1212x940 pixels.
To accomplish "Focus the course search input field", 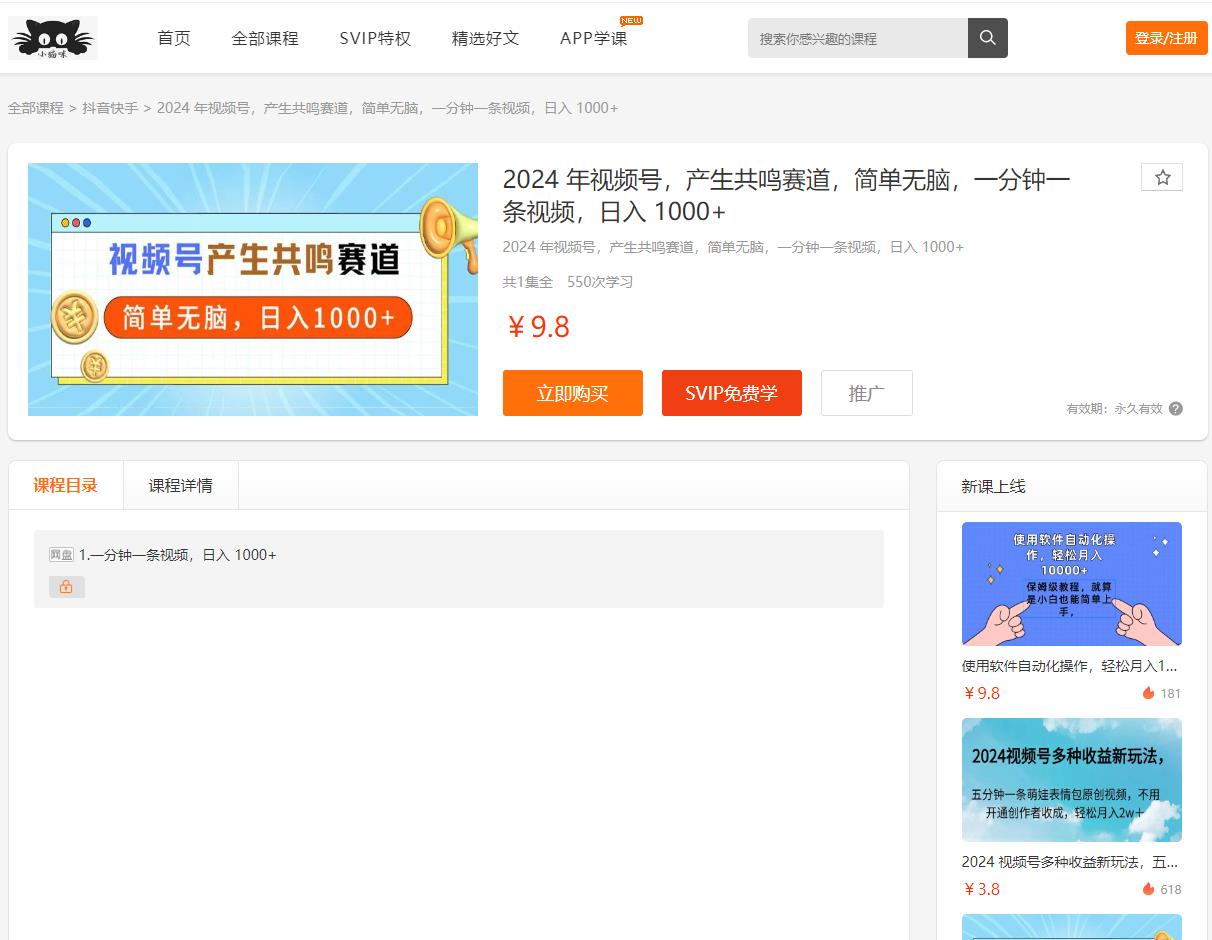I will tap(858, 38).
